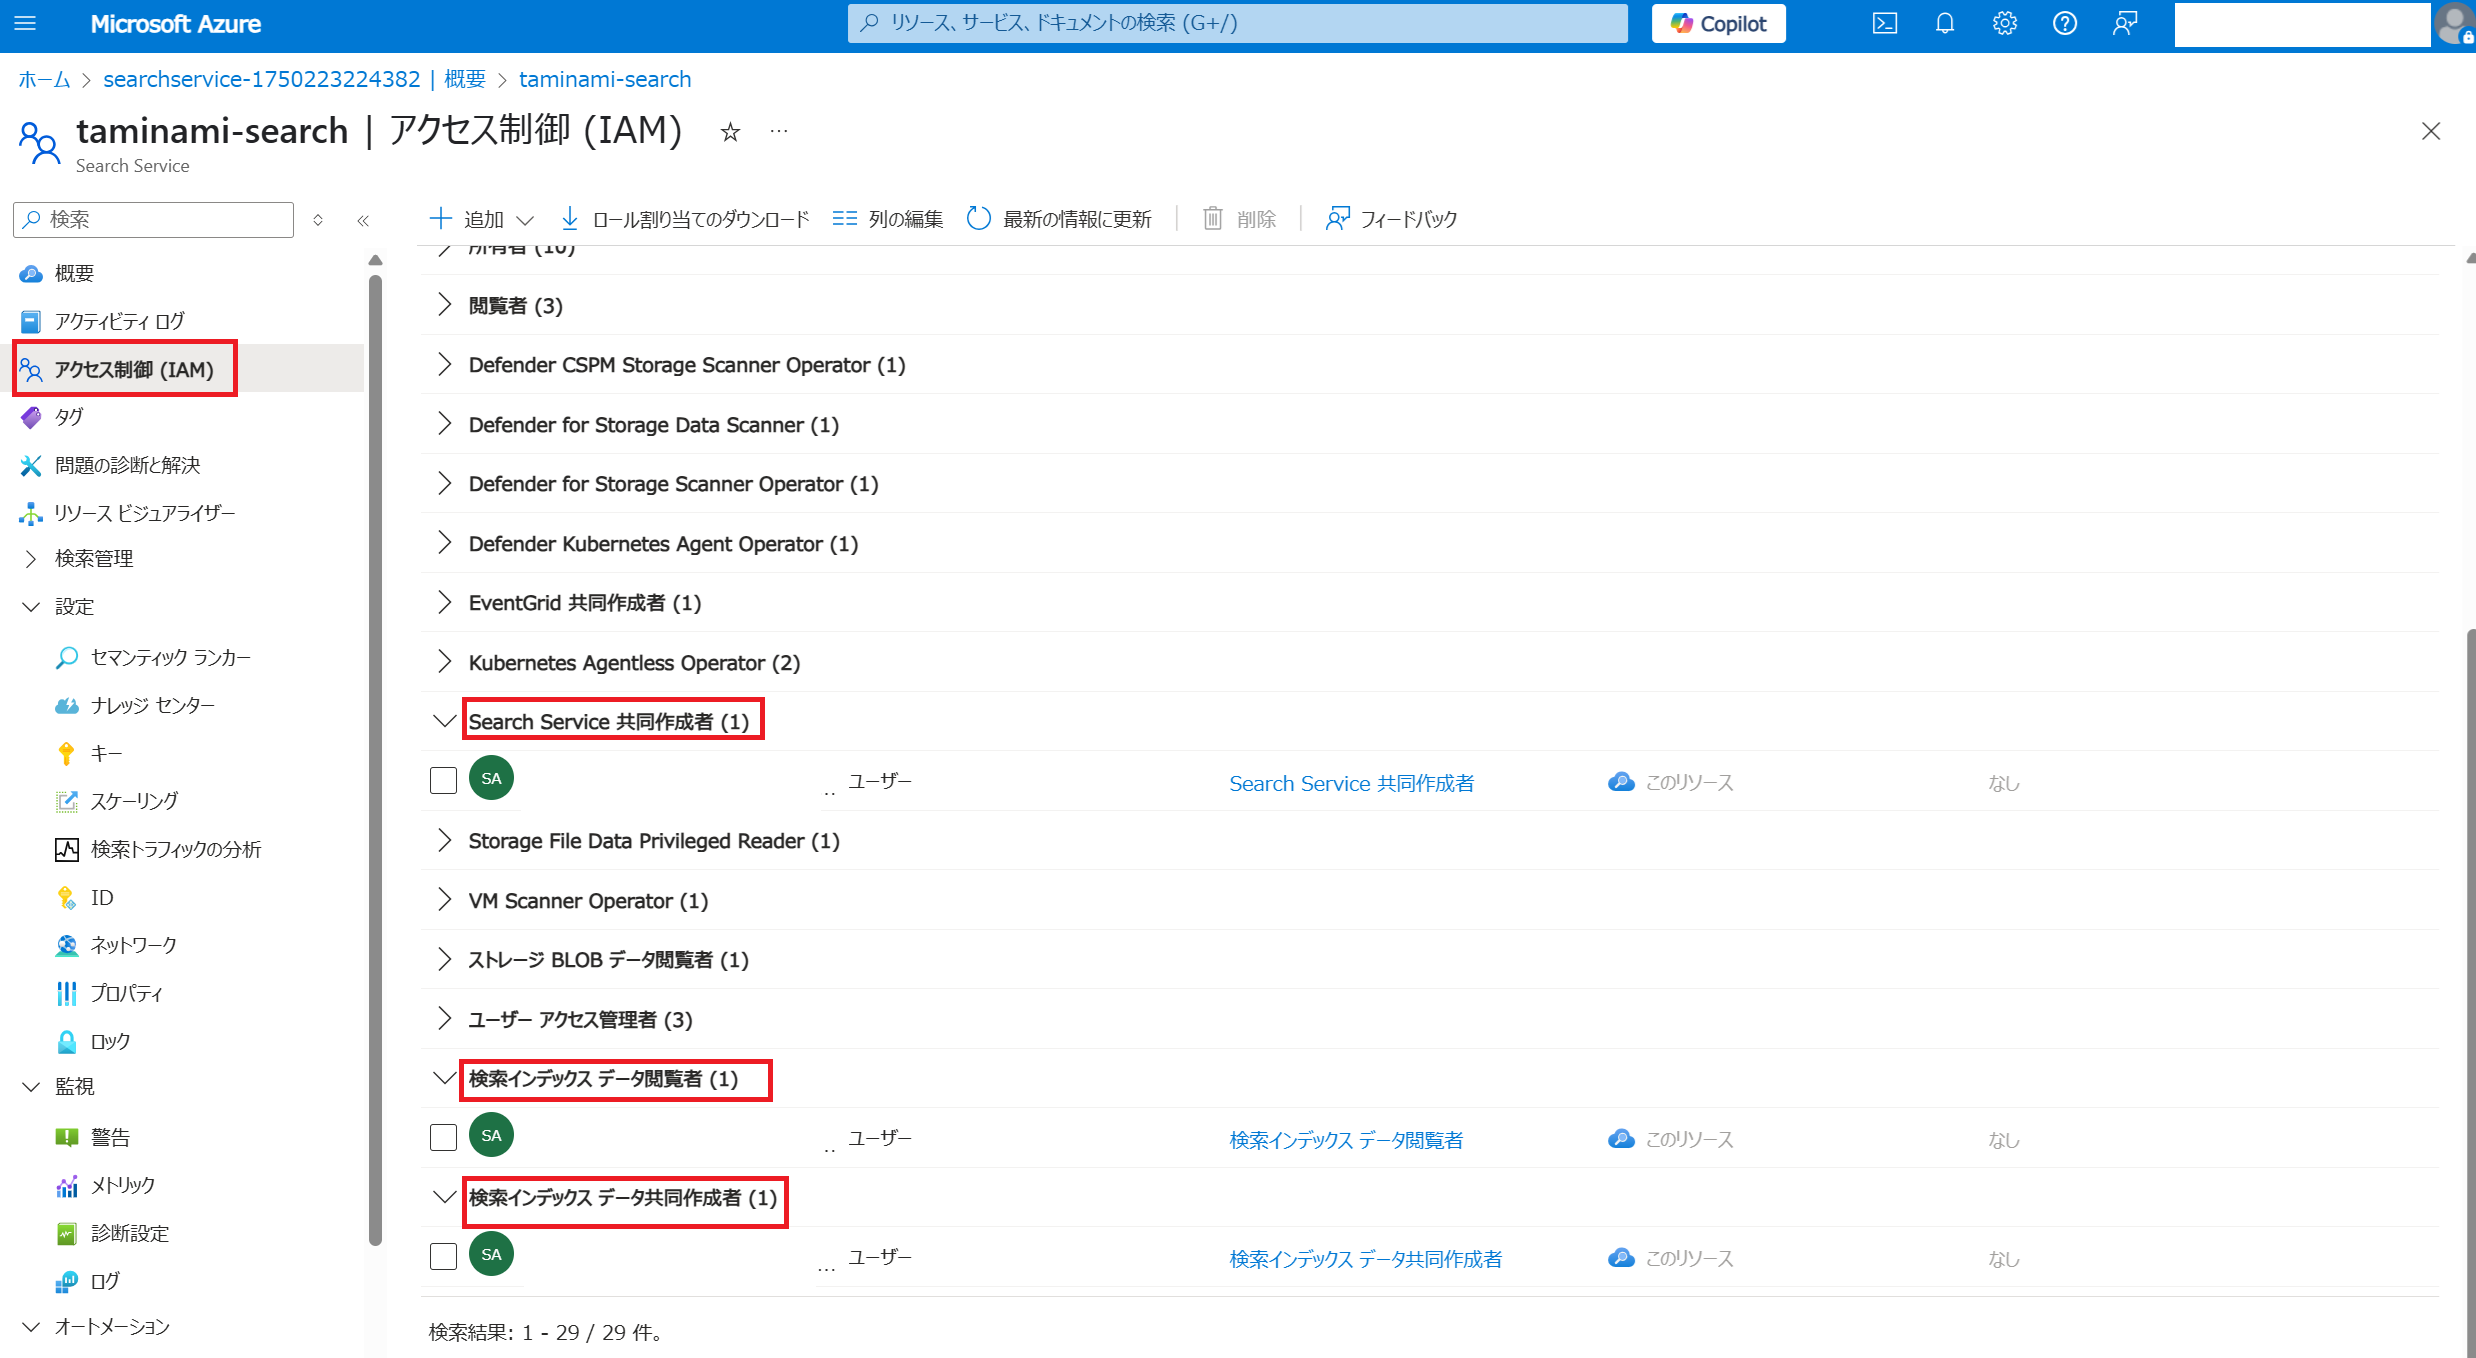Image resolution: width=2476 pixels, height=1358 pixels.
Task: Open 列の編集 column editor
Action: click(887, 219)
